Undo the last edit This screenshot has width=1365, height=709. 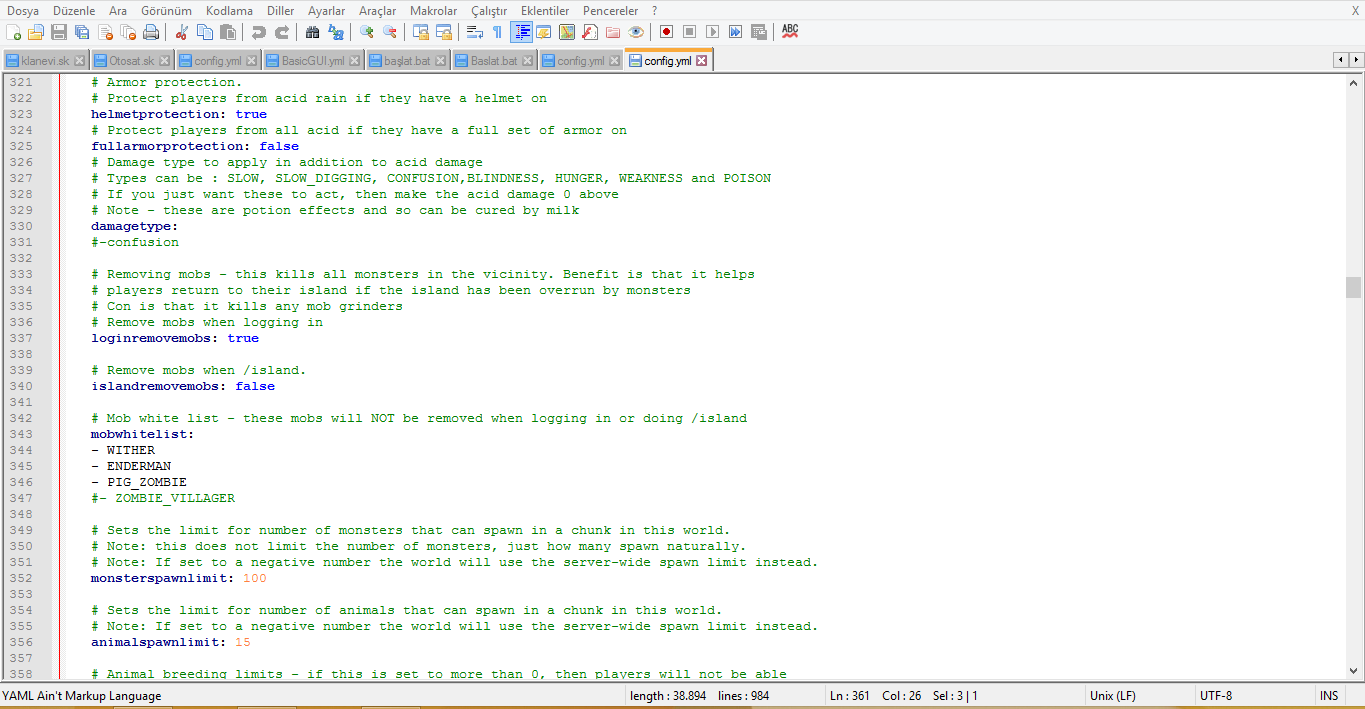(x=259, y=32)
